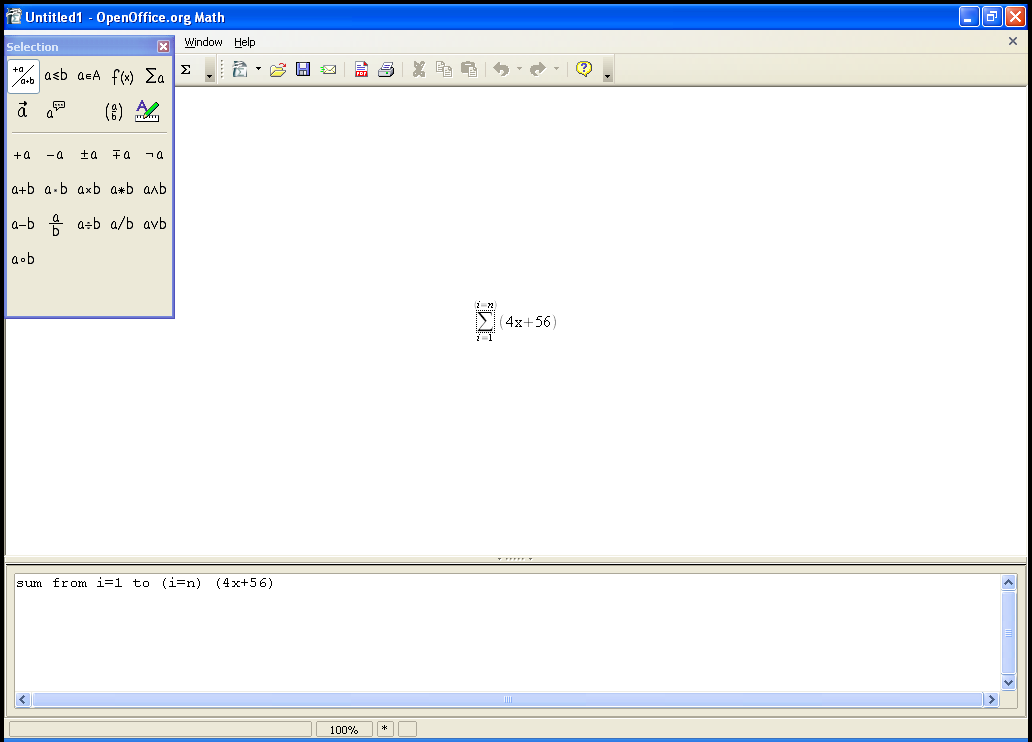Expand the New document dropdown arrow

click(258, 69)
